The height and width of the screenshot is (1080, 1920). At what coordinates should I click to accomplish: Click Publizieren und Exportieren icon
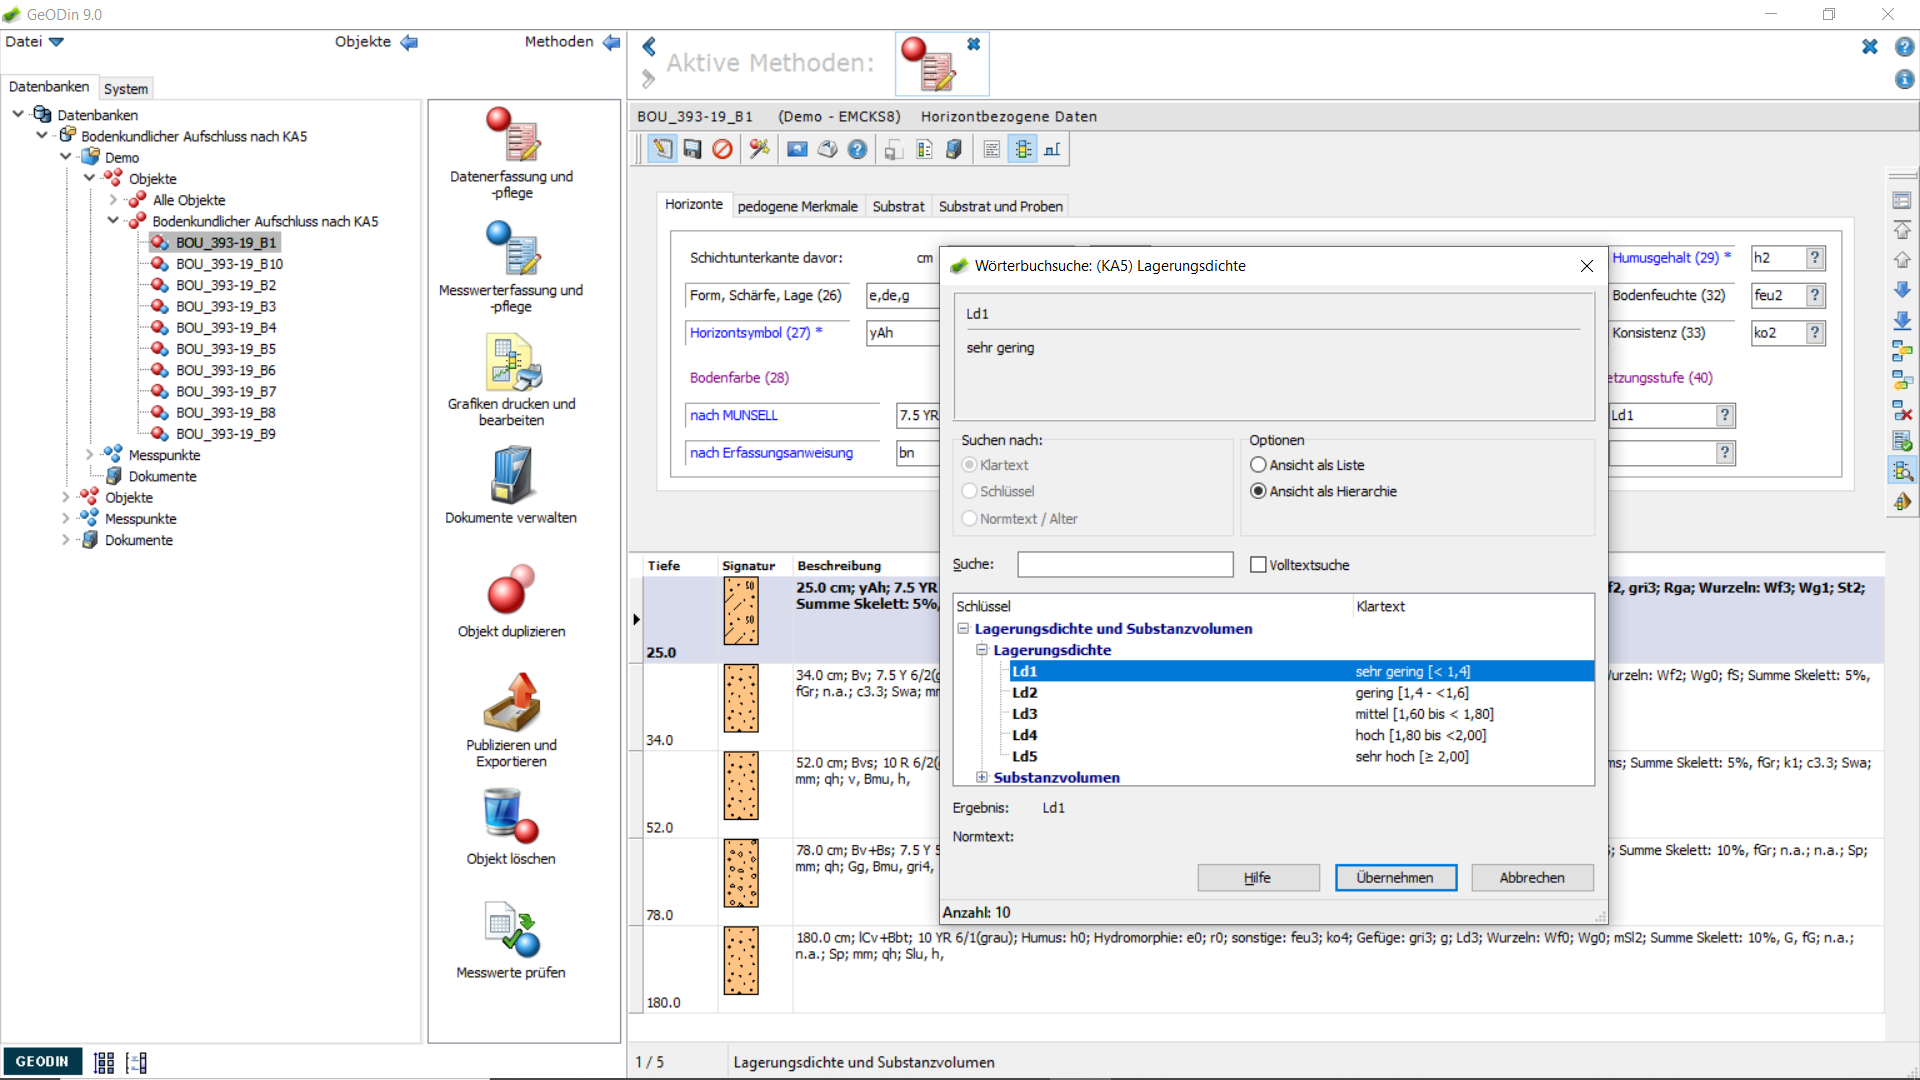pyautogui.click(x=512, y=702)
